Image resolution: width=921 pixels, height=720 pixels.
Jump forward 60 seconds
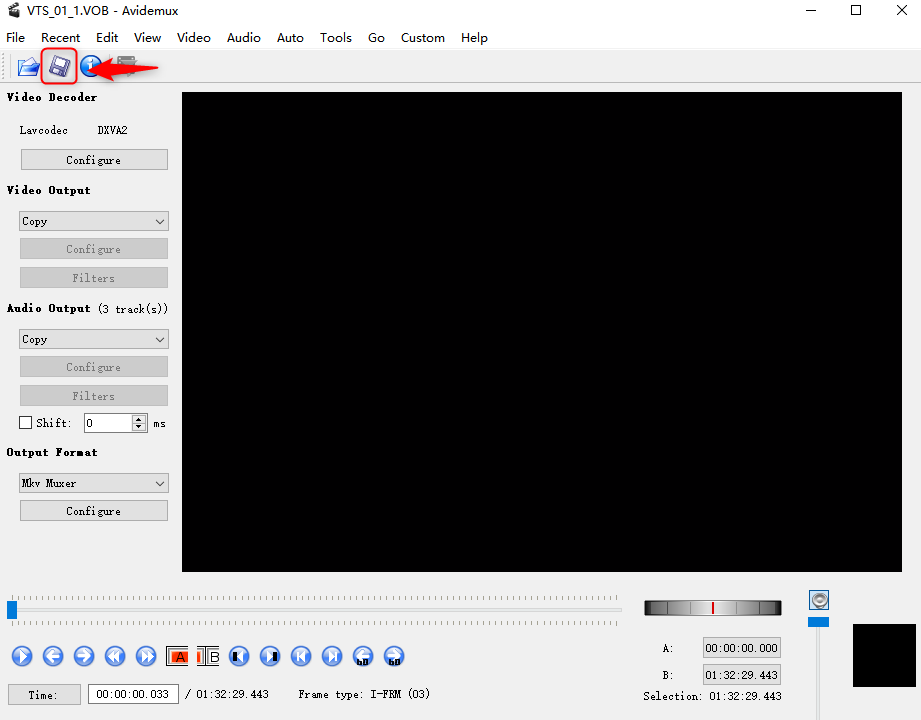pos(394,656)
